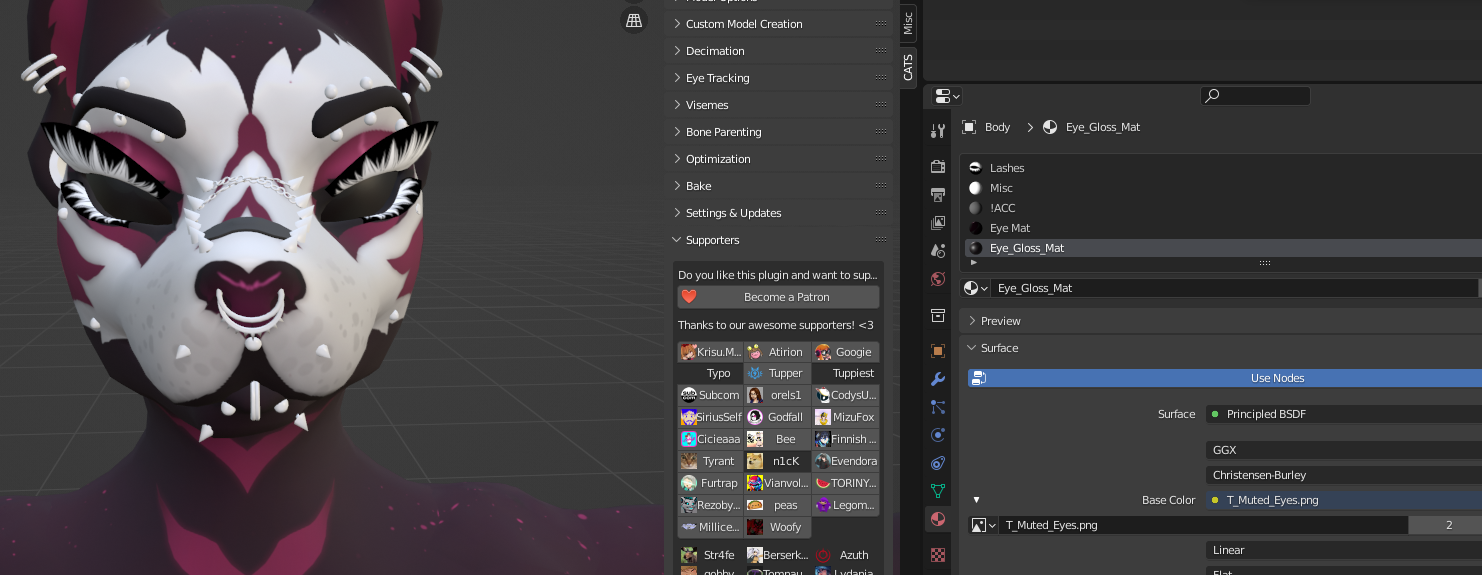Collapse the Surface panel
The height and width of the screenshot is (575, 1482).
972,348
